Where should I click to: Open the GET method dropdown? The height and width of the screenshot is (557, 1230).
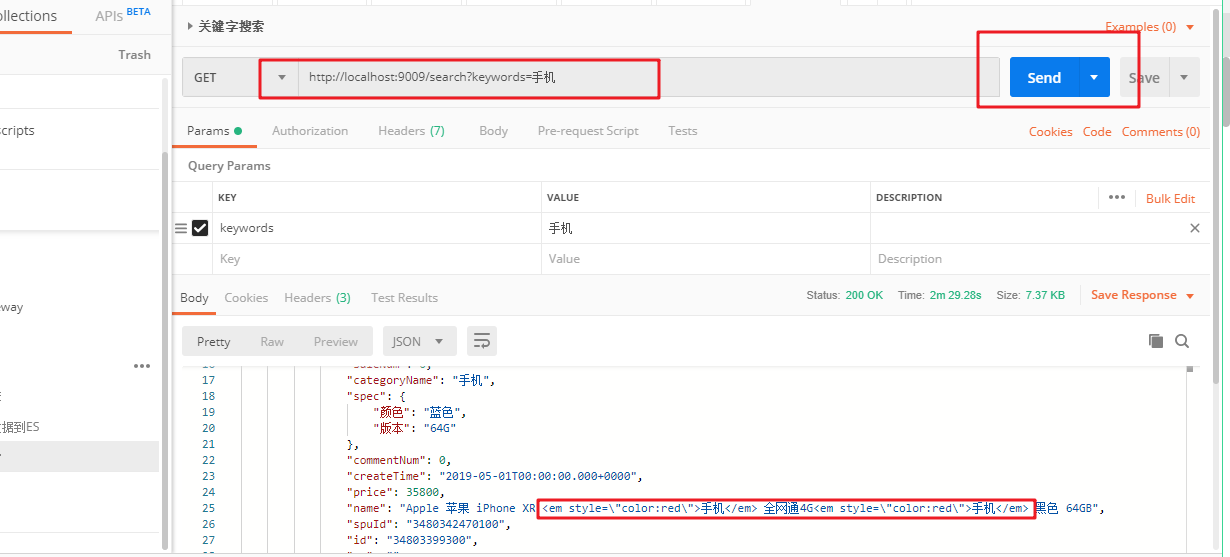point(240,78)
